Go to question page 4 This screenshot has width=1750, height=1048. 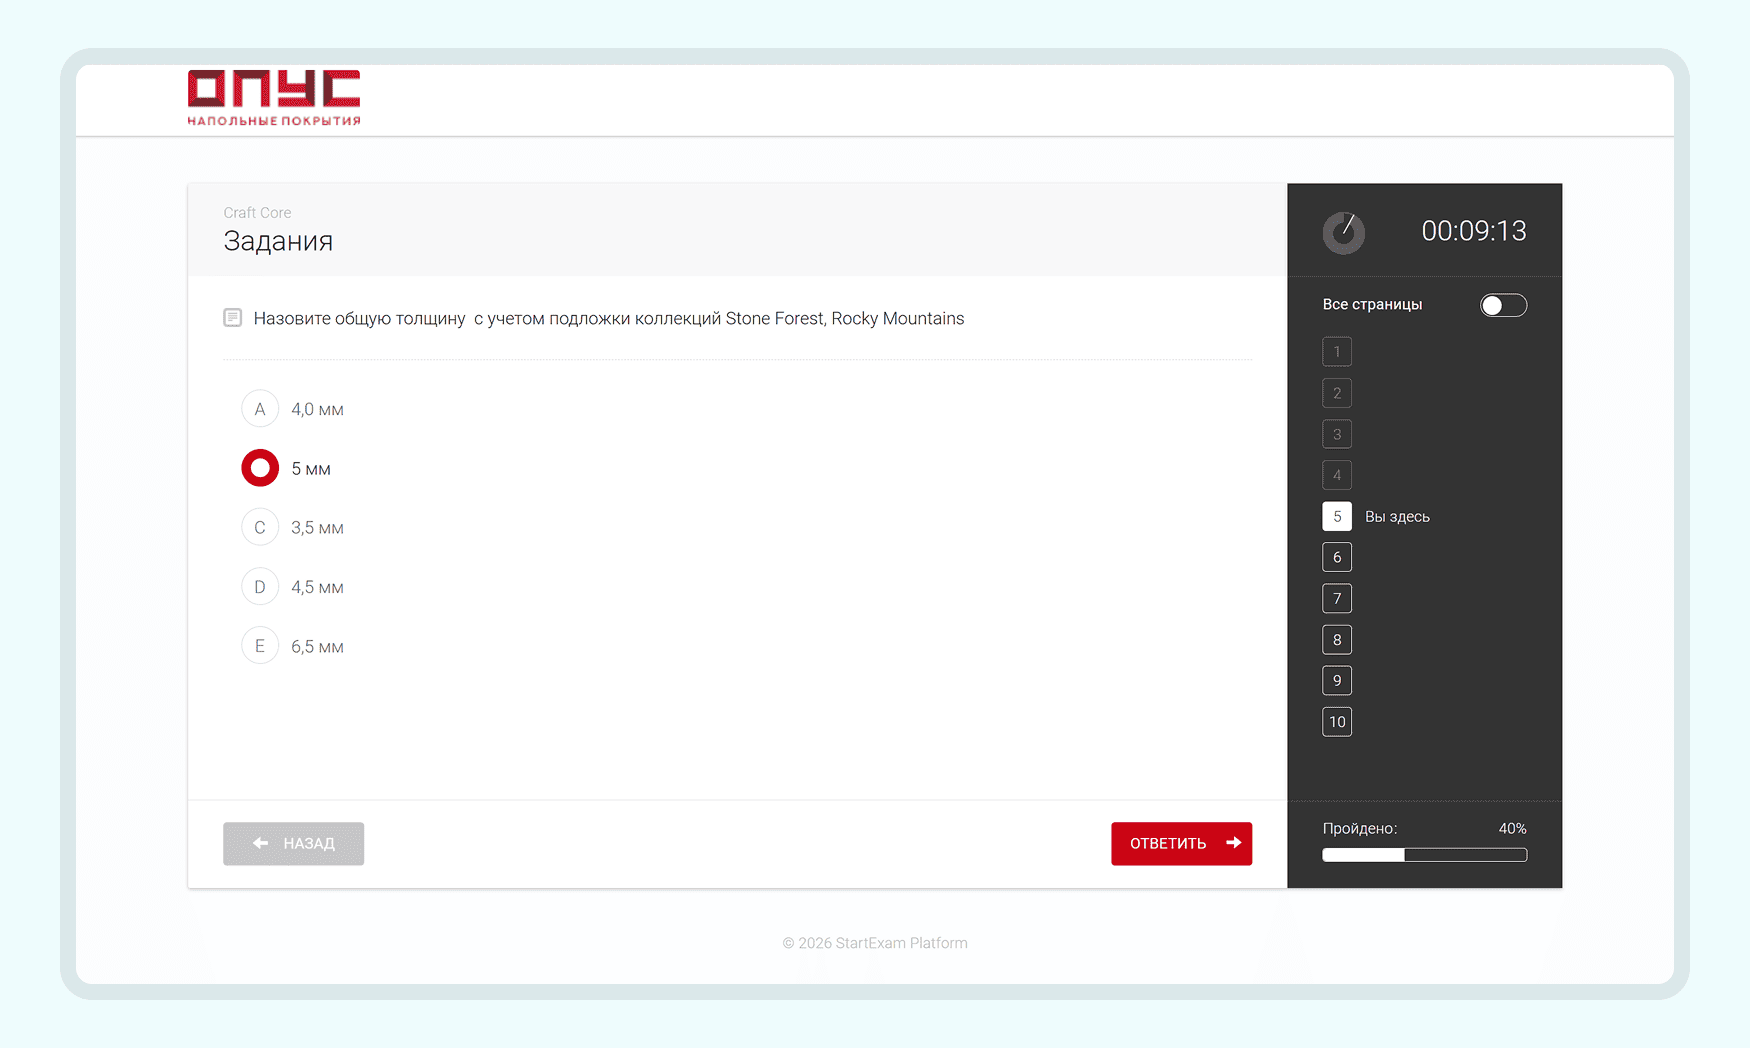point(1337,475)
